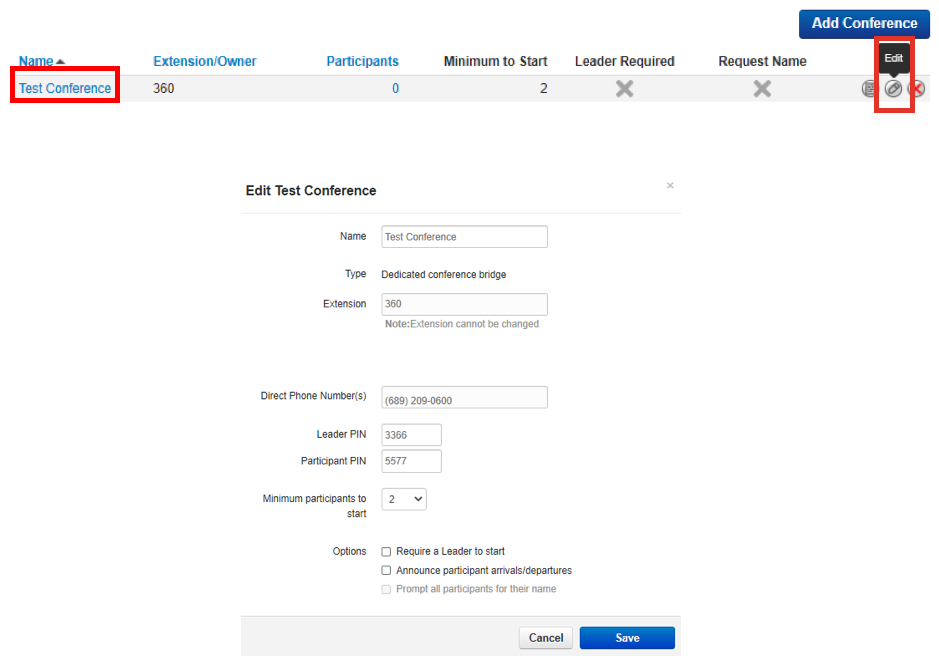Open the Test Conference link
Screen dimensions: 939x665
(65, 88)
